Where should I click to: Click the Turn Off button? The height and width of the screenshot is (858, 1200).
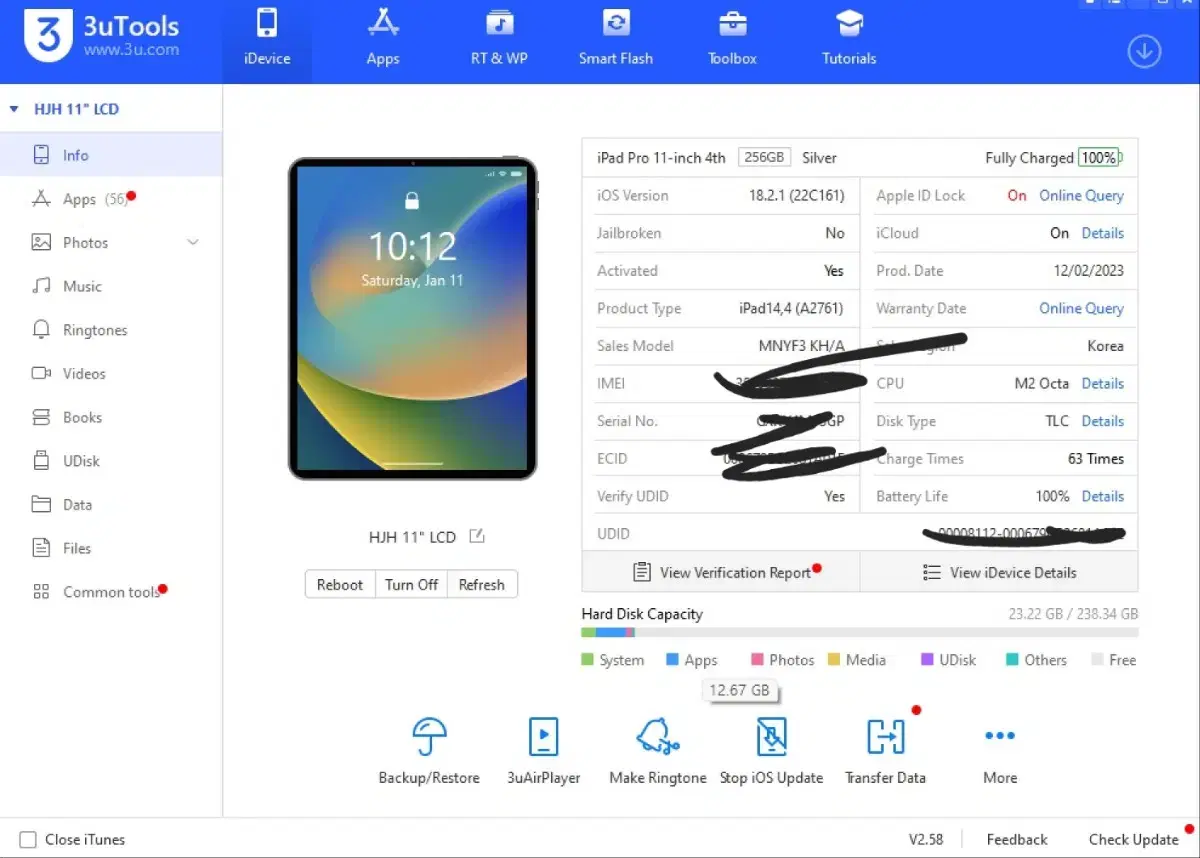coord(411,585)
